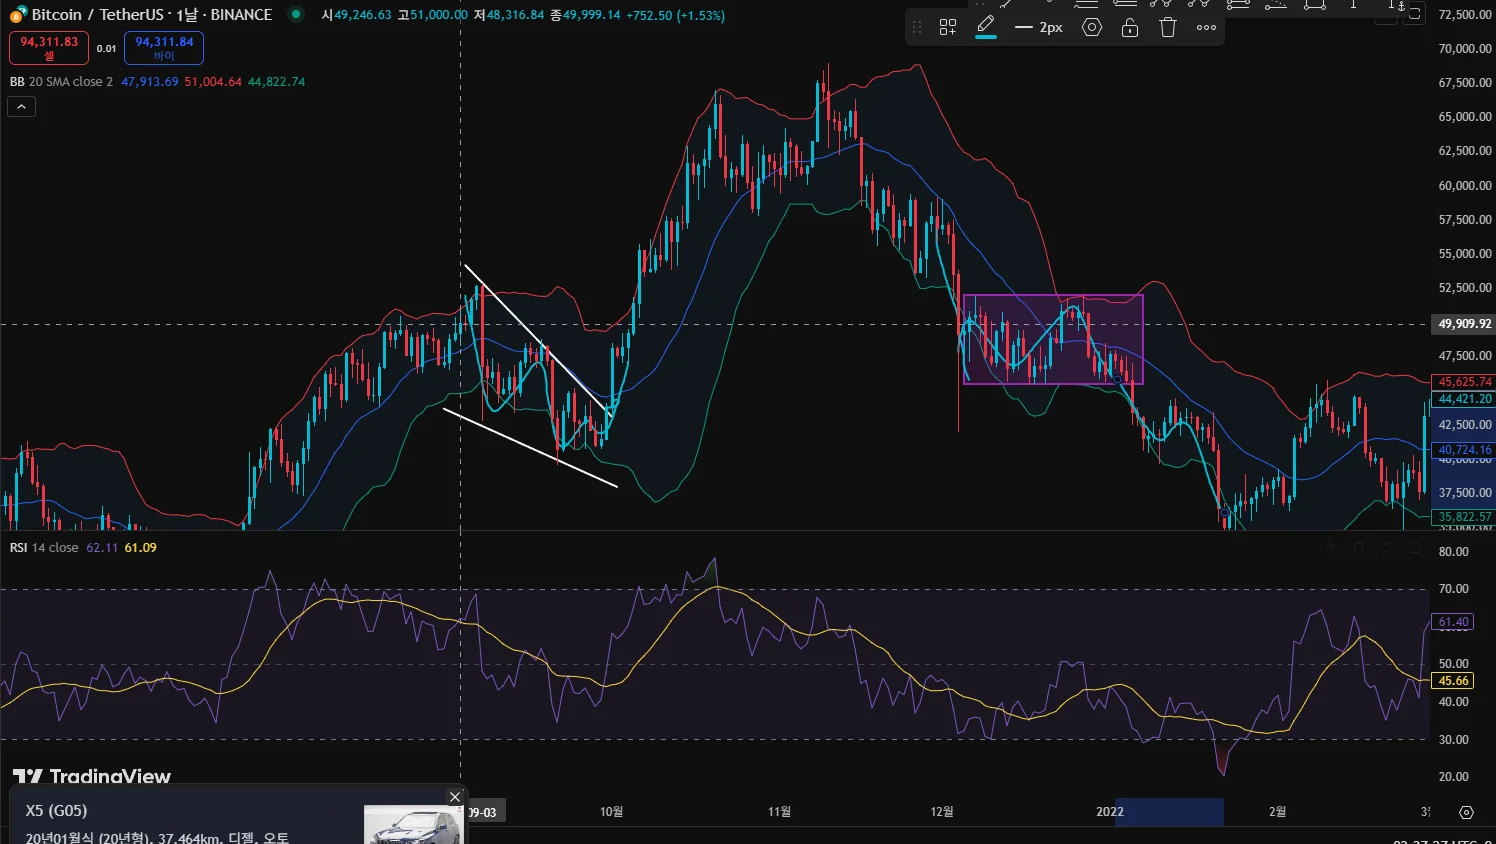Select the RSI 14 close indicator label
The height and width of the screenshot is (844, 1496).
44,548
